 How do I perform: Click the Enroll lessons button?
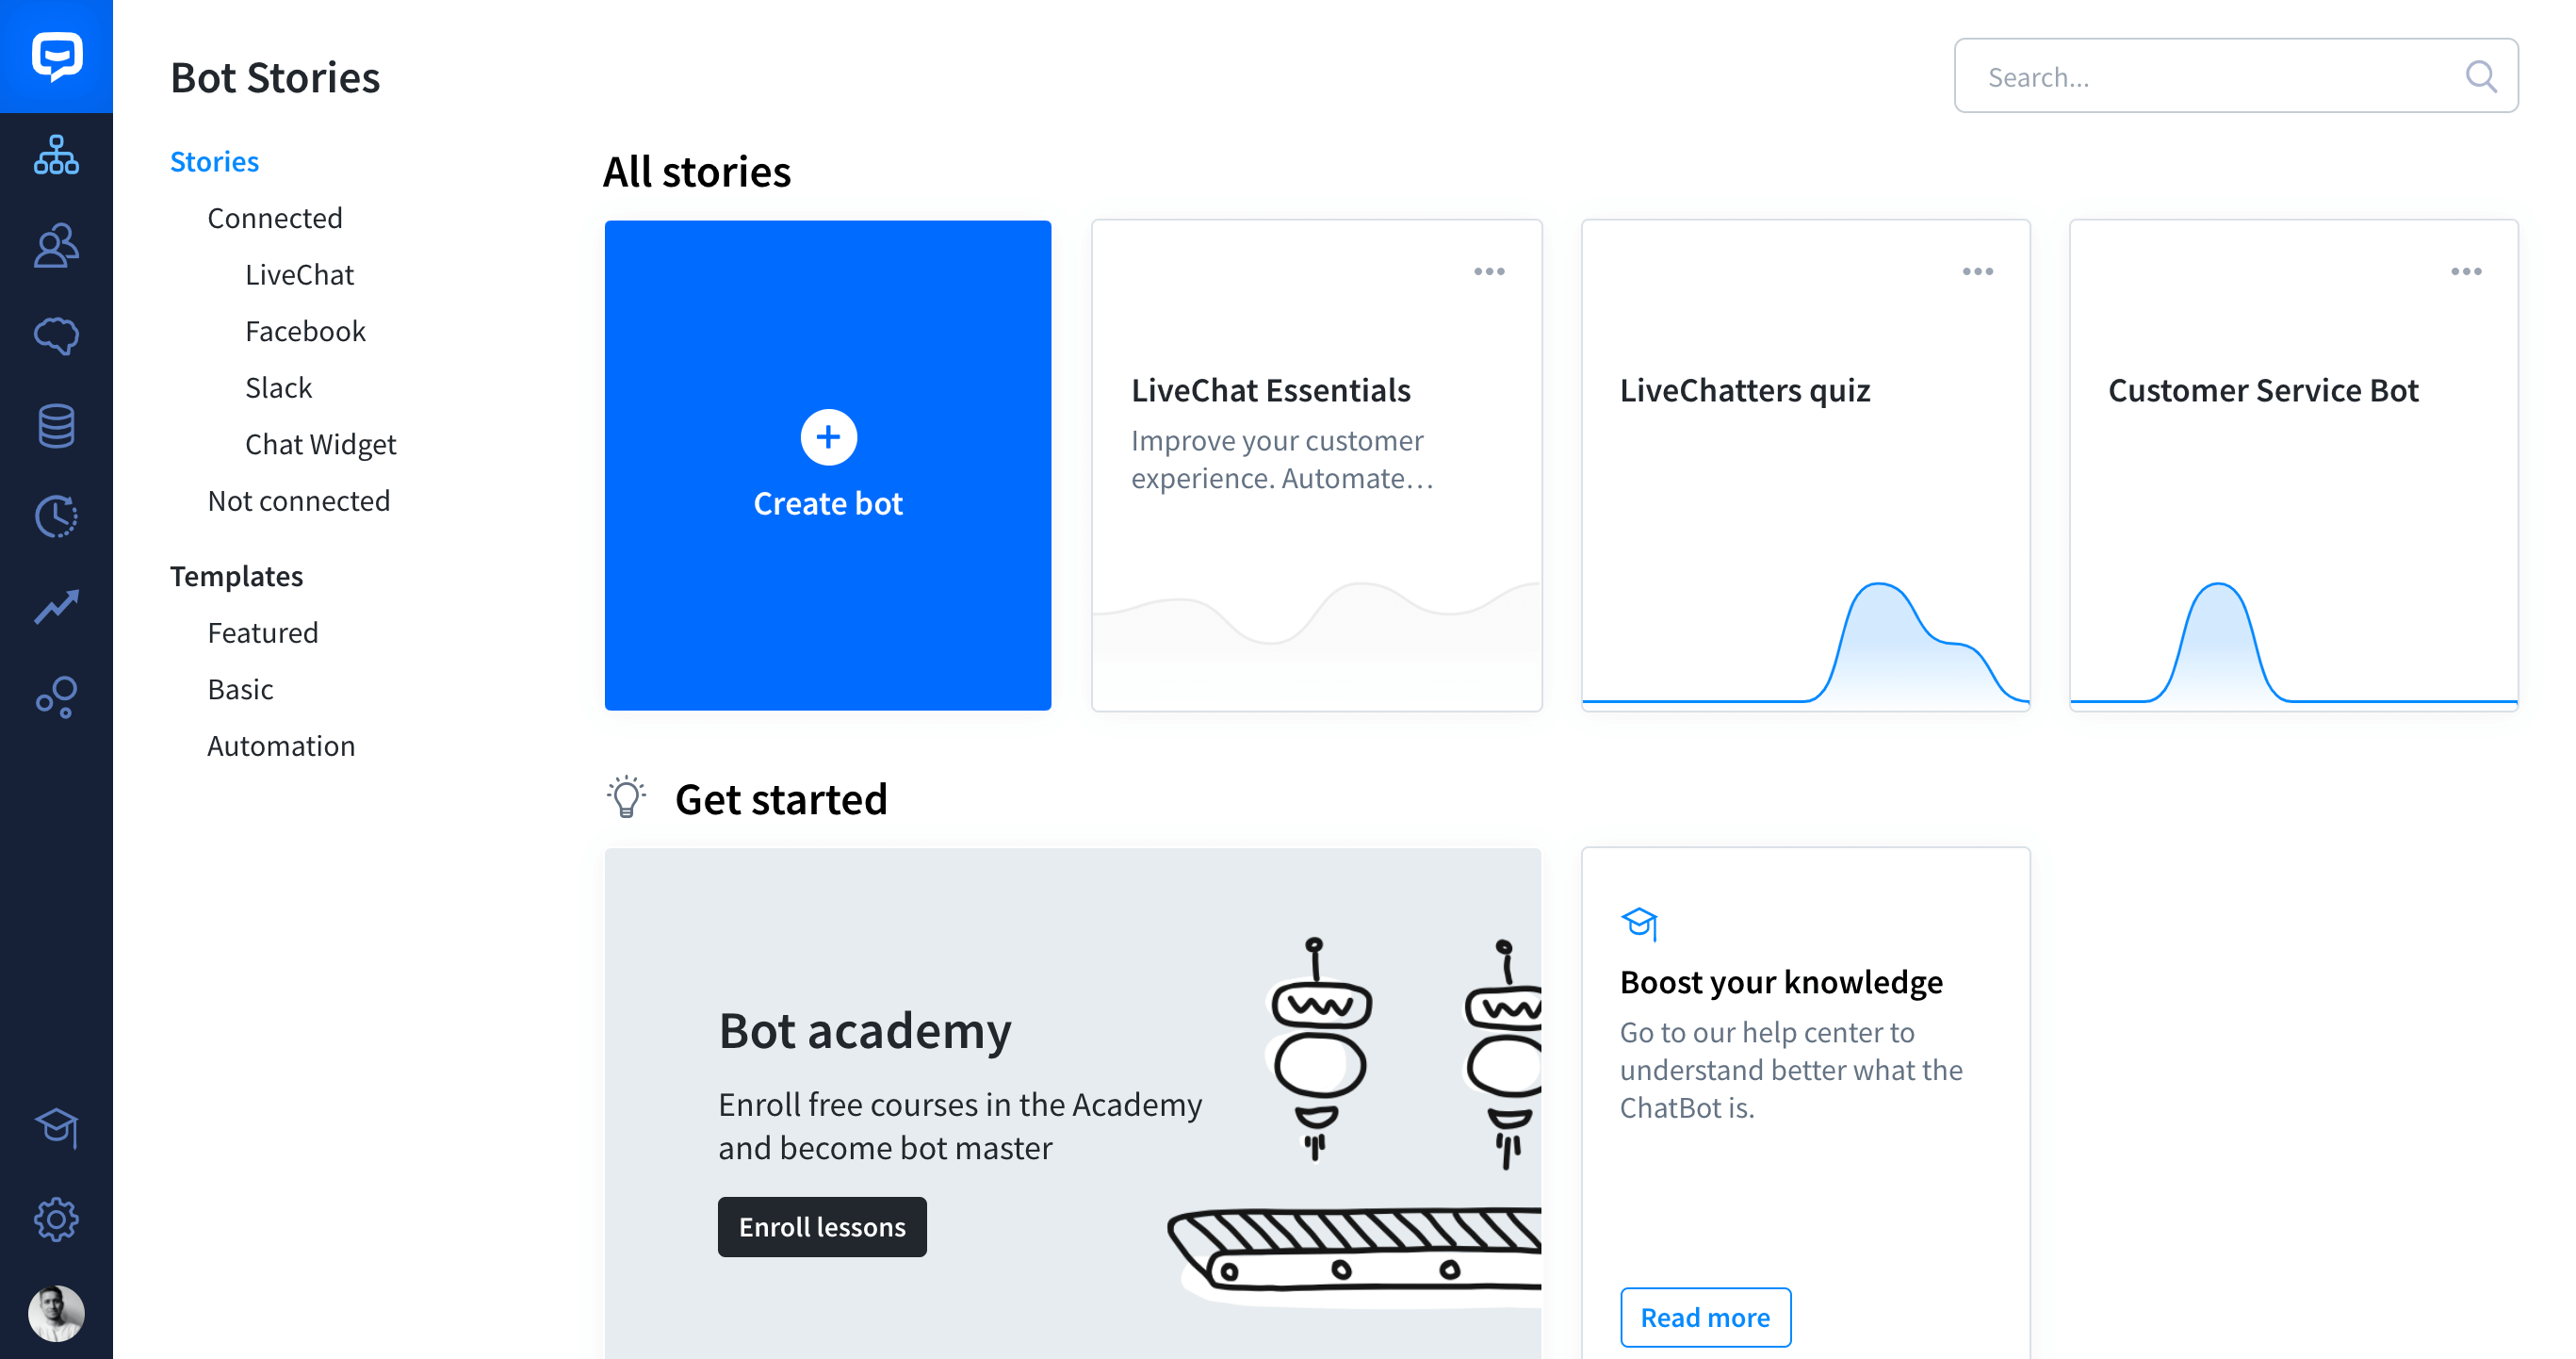pyautogui.click(x=823, y=1226)
